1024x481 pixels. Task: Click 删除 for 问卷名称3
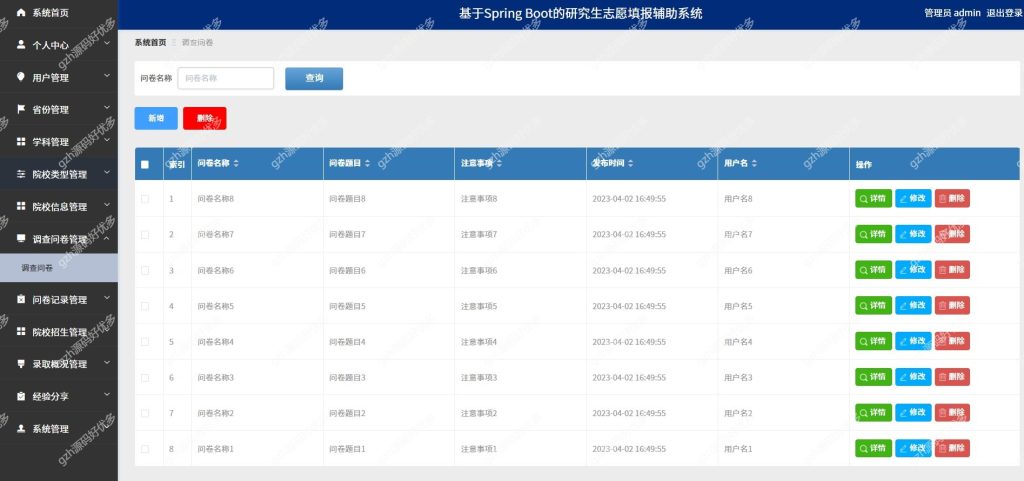pos(952,377)
